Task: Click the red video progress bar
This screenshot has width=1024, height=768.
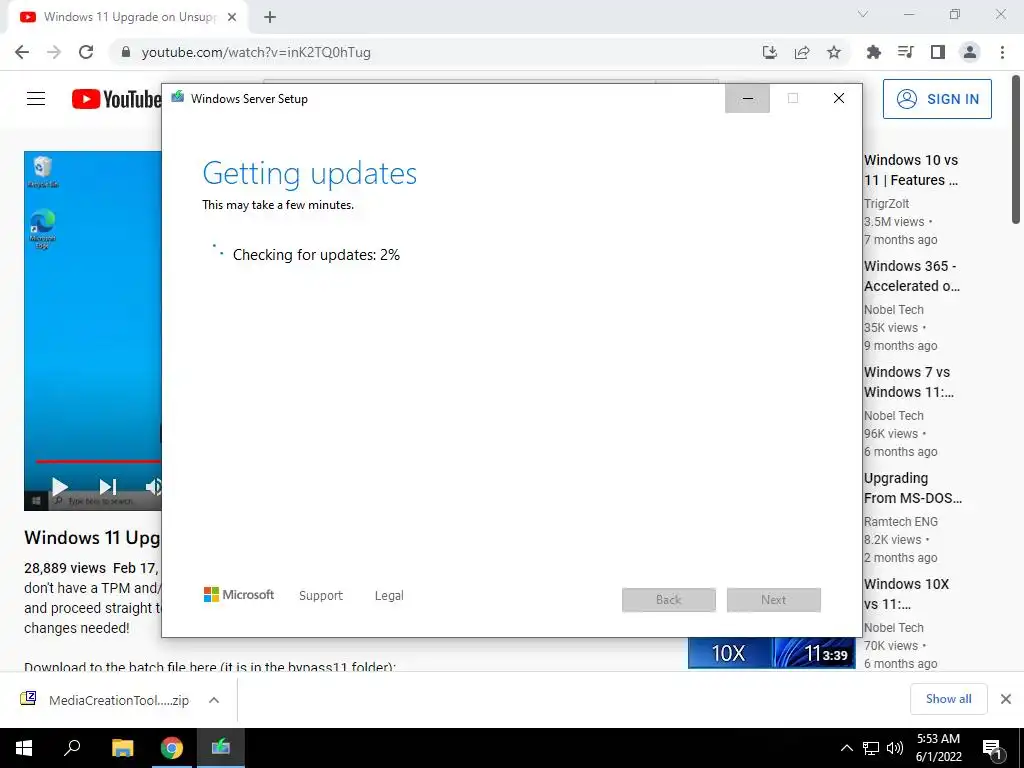Action: click(x=98, y=461)
